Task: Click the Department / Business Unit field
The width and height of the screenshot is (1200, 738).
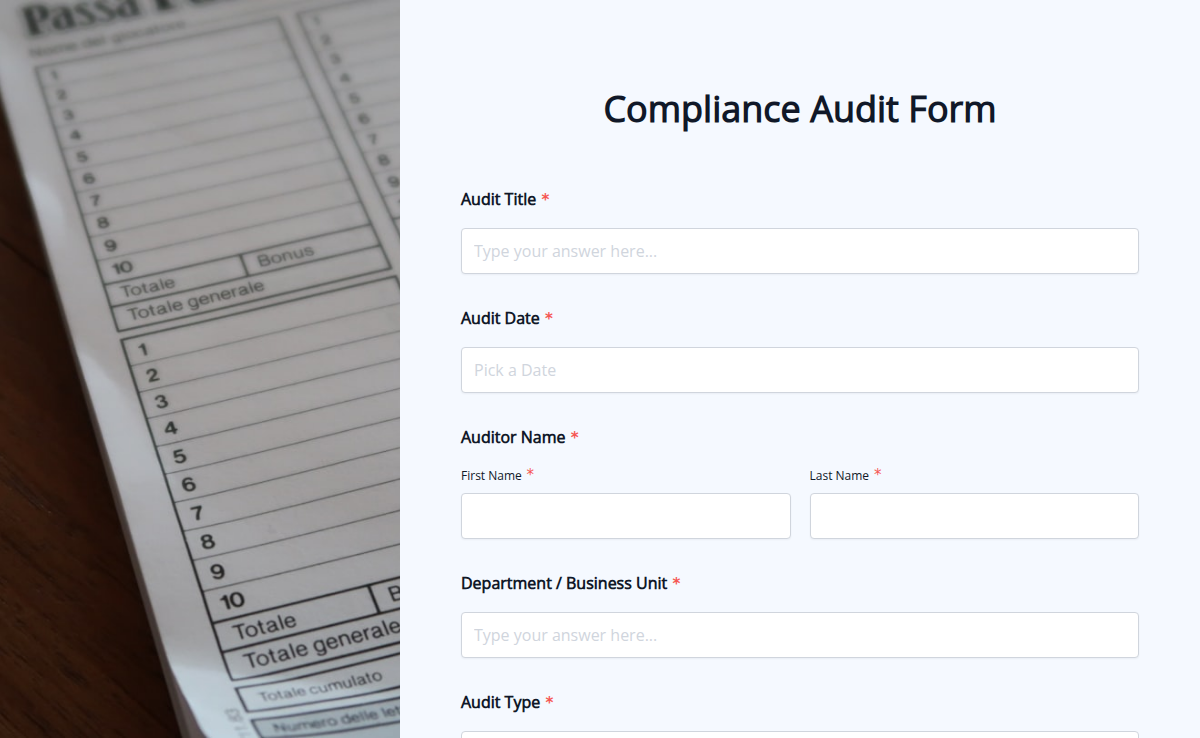Action: click(x=799, y=634)
